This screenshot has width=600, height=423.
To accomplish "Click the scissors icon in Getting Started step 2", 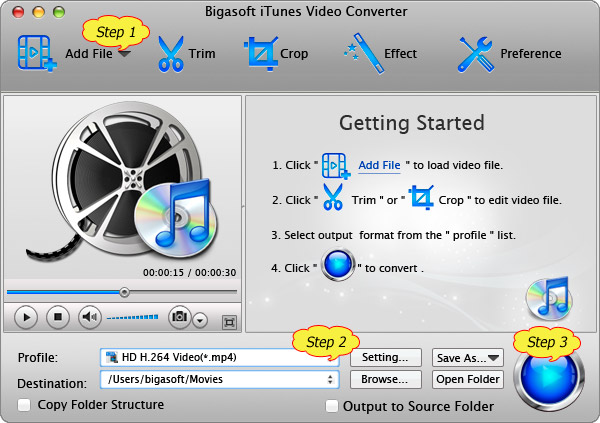I will 333,197.
